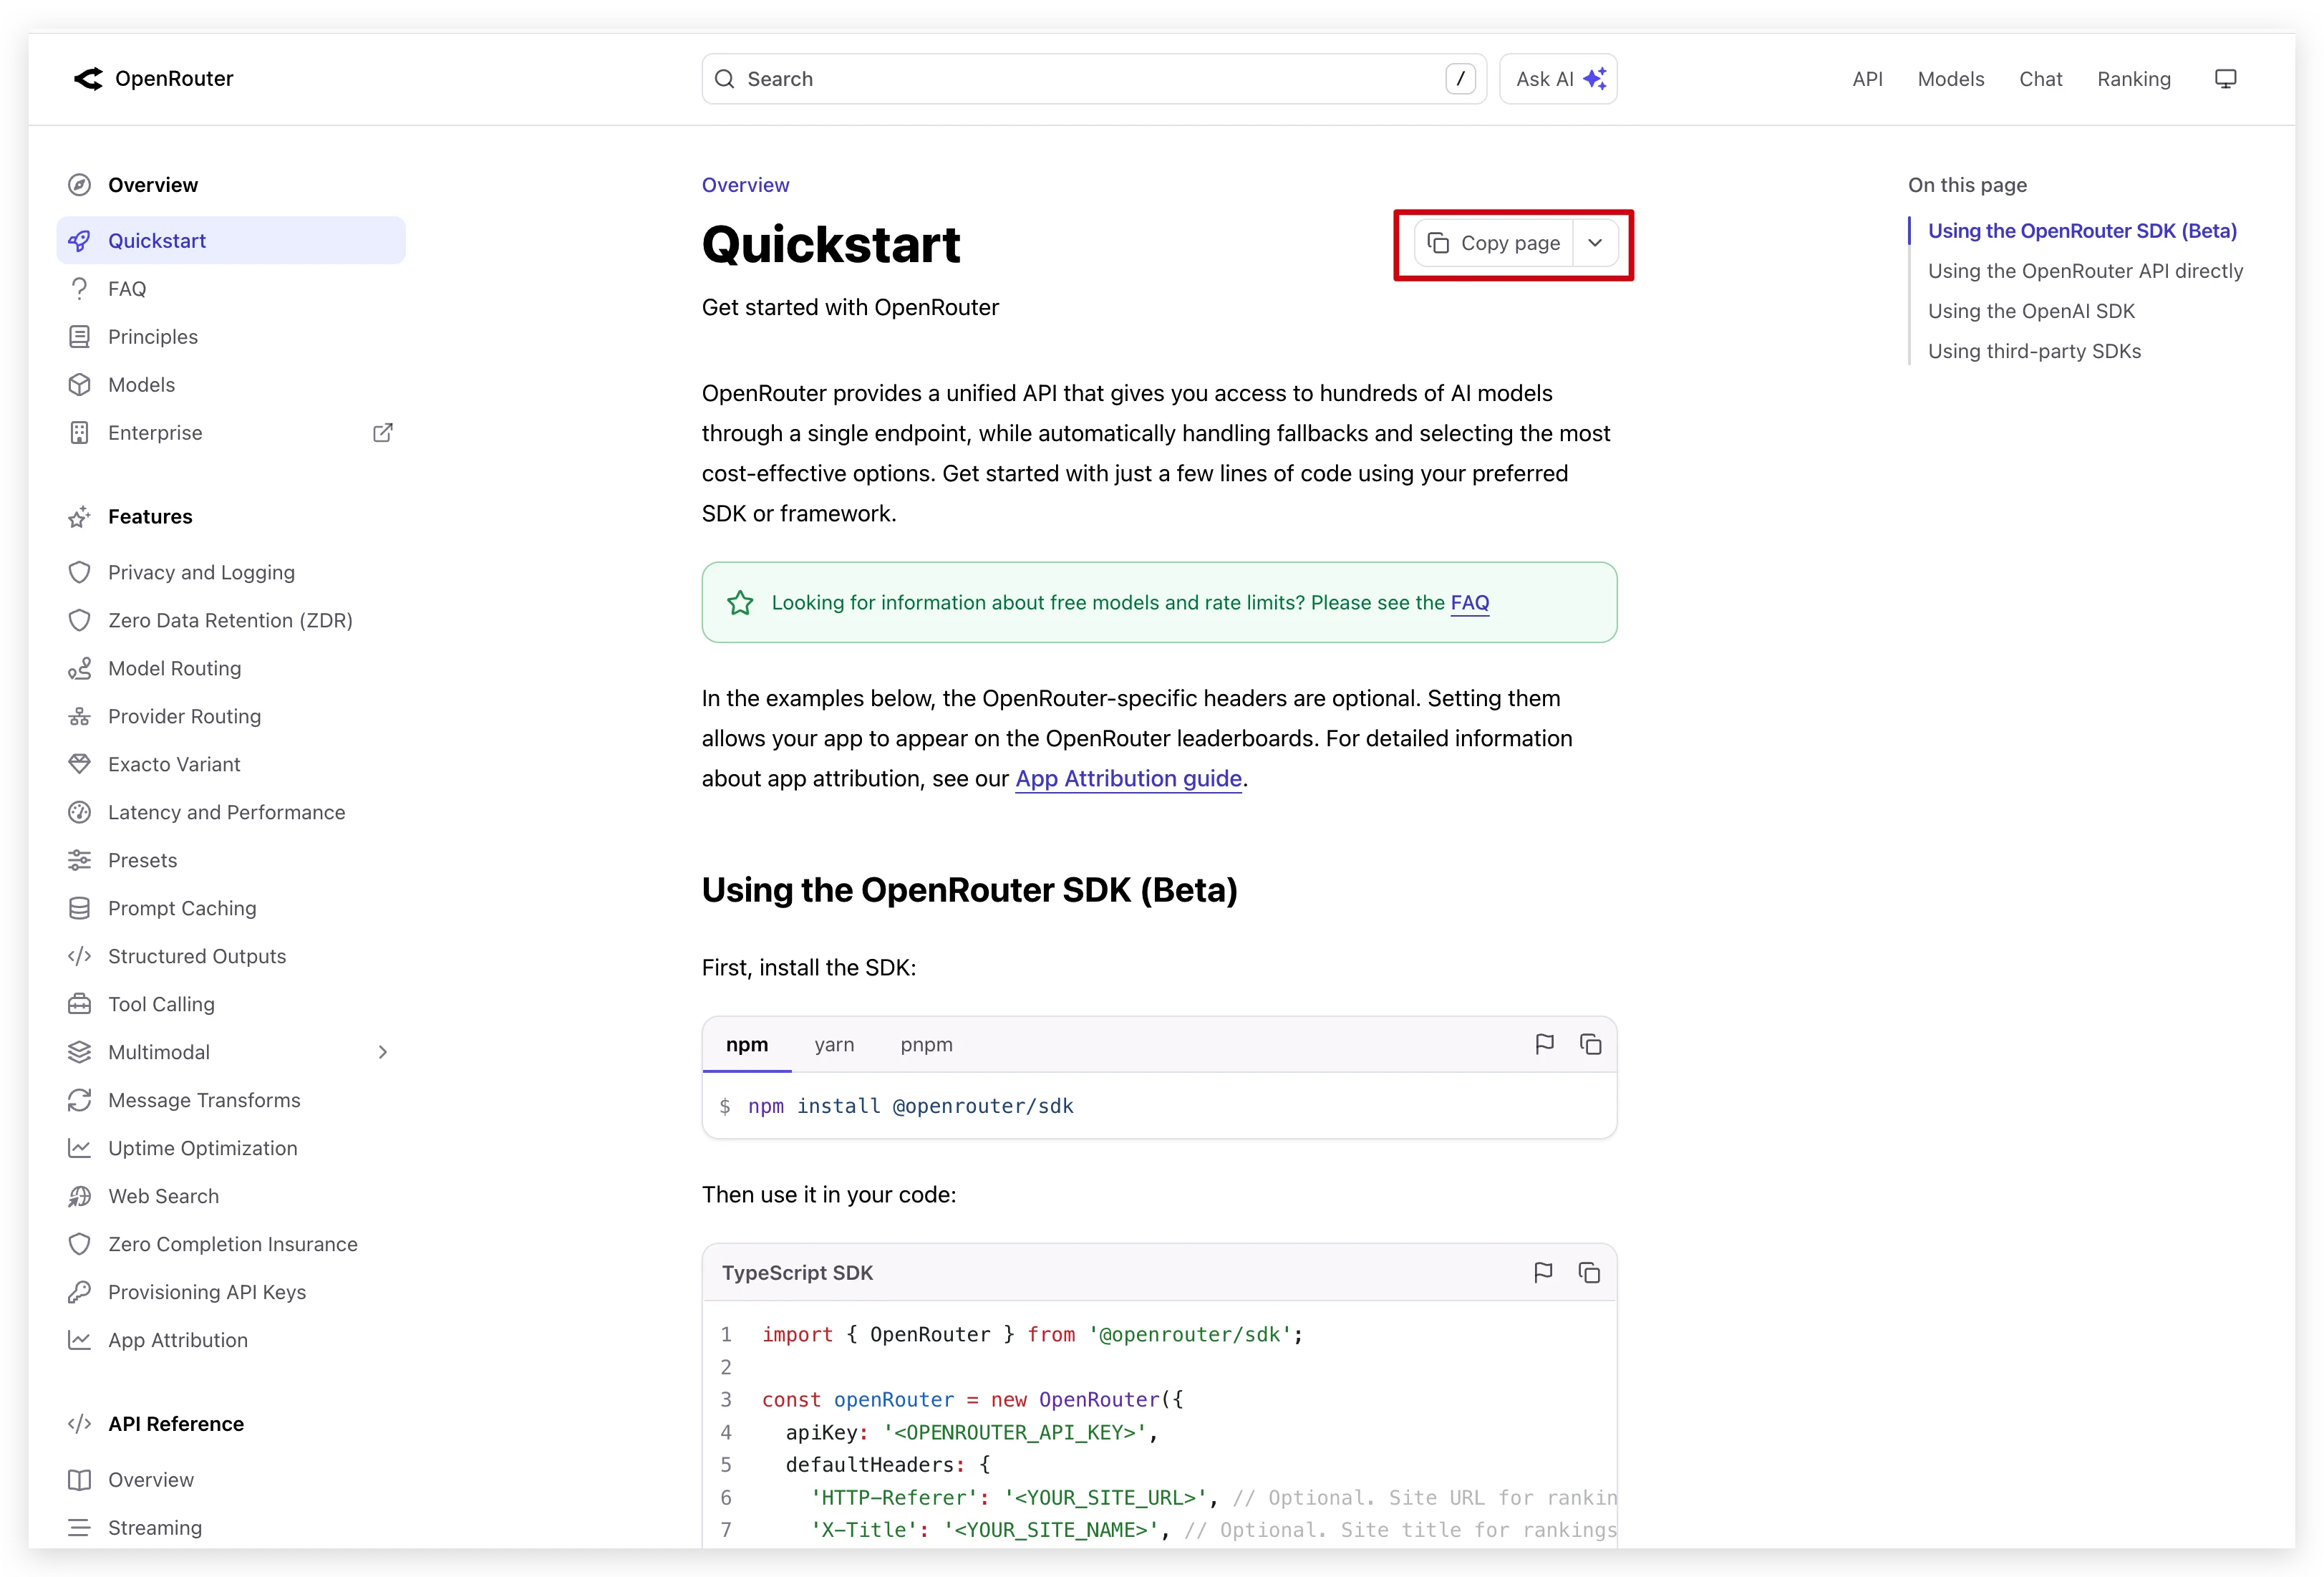Open Enterprise external link icon
The image size is (2324, 1577).
coord(382,433)
